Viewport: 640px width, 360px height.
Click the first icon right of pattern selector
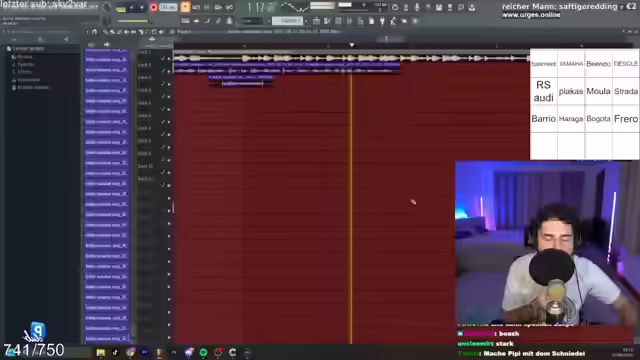(316, 21)
